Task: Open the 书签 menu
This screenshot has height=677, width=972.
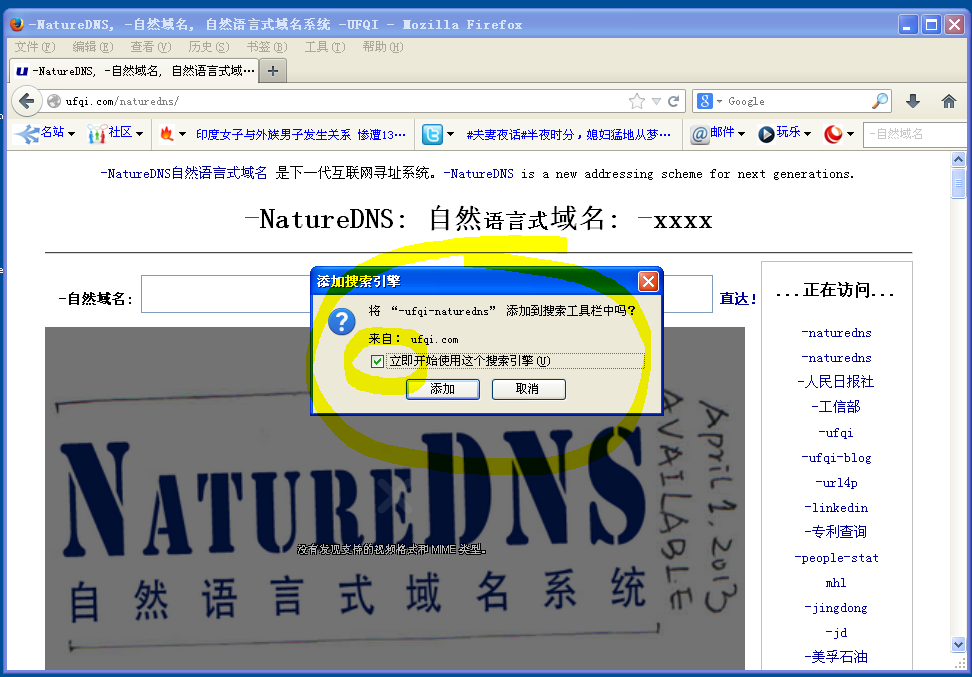Action: (259, 47)
